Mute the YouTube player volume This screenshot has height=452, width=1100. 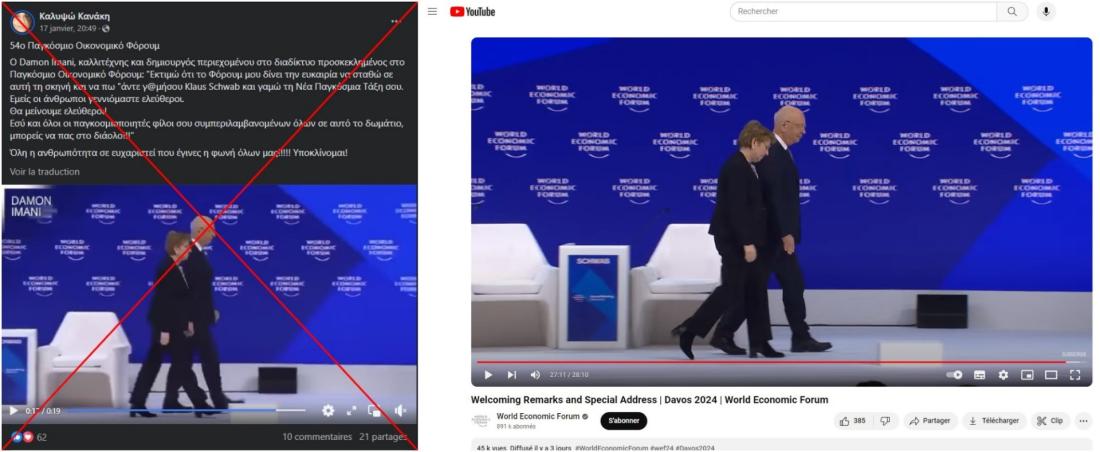(x=535, y=375)
